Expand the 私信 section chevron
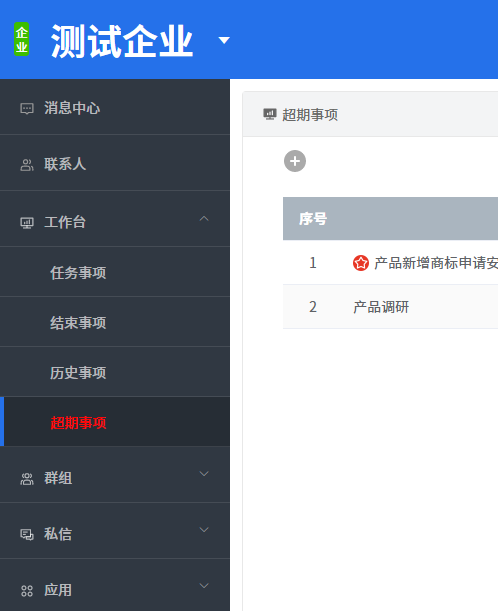The image size is (498, 611). click(204, 530)
